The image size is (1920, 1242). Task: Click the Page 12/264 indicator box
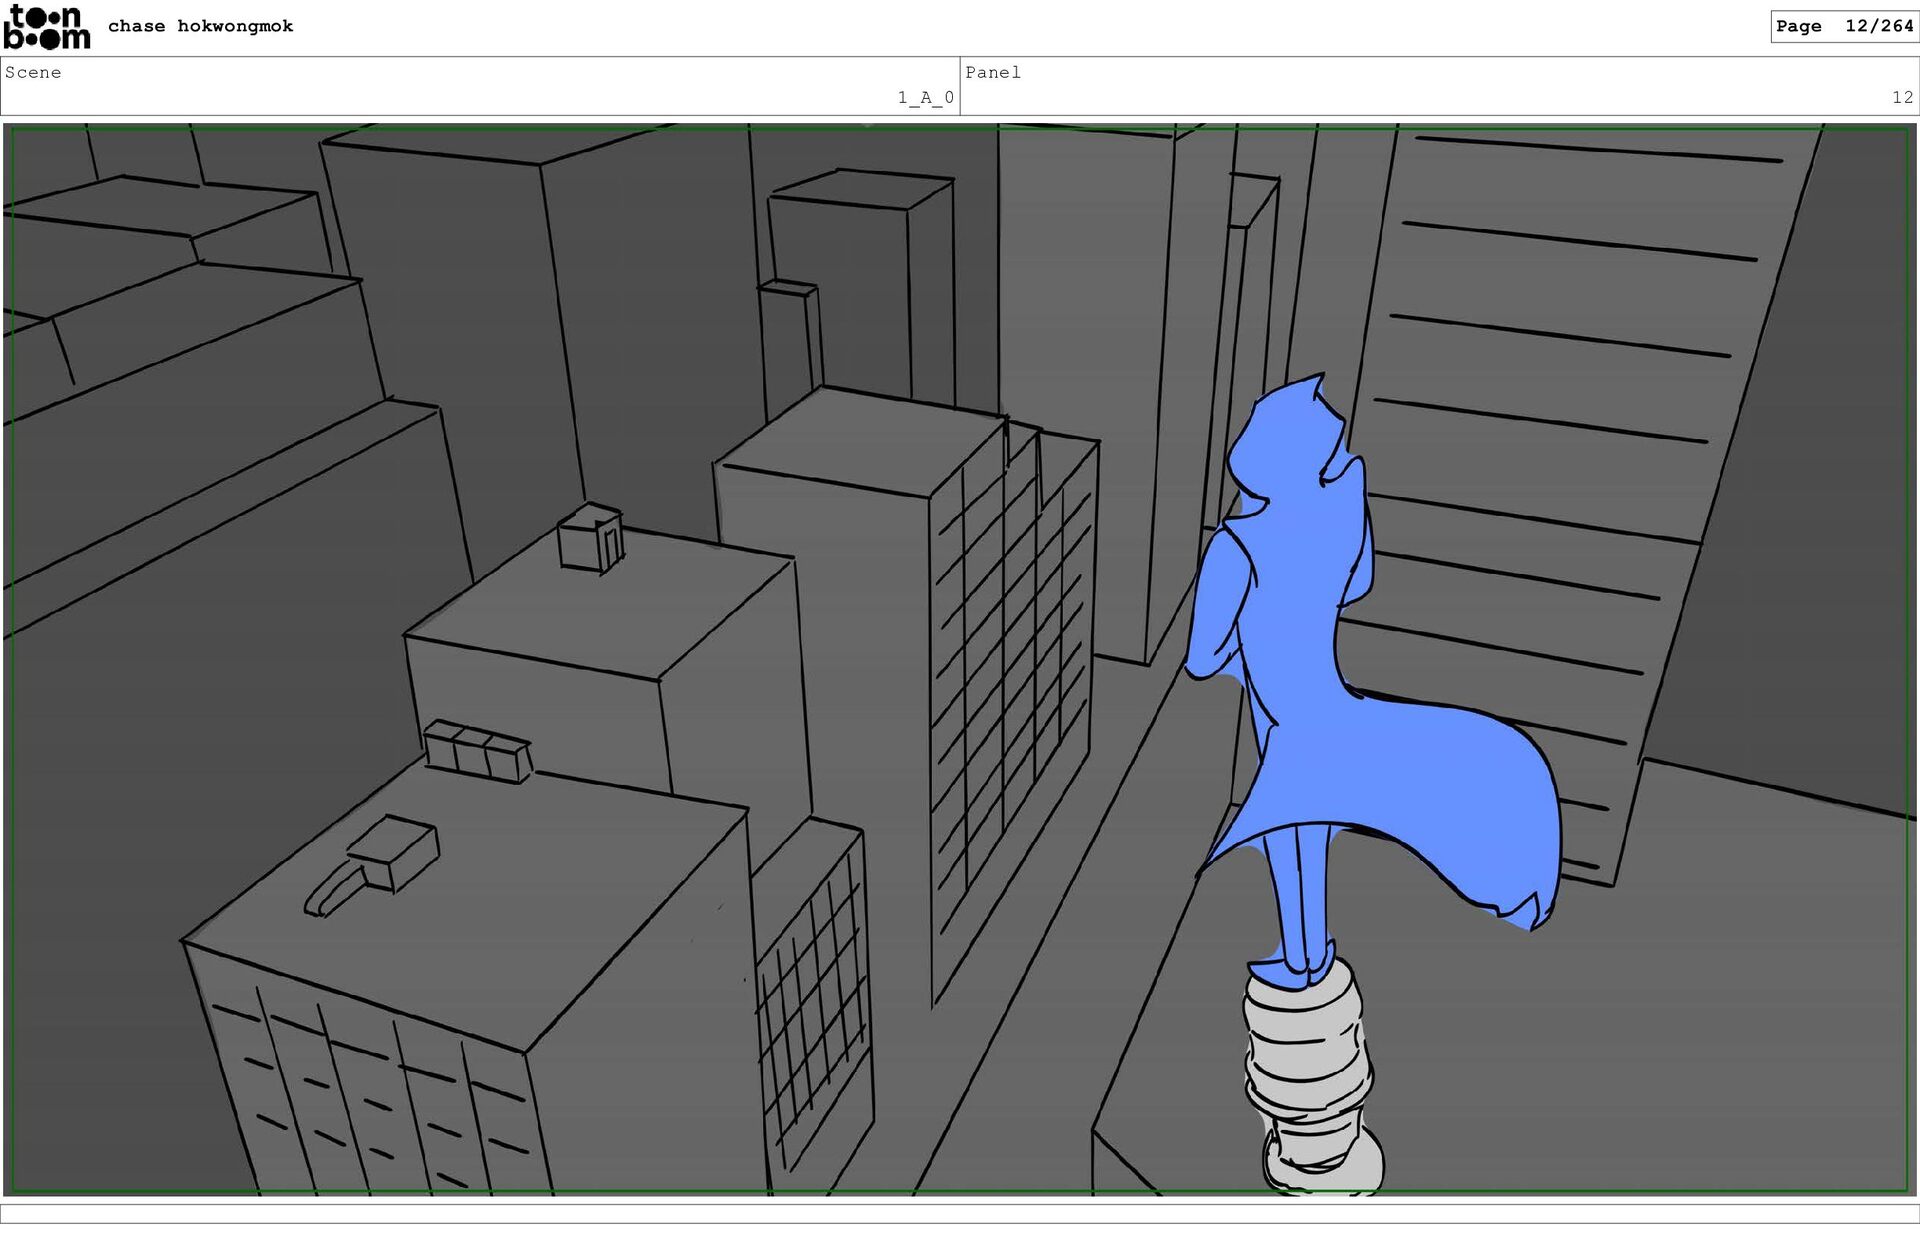pyautogui.click(x=1843, y=26)
